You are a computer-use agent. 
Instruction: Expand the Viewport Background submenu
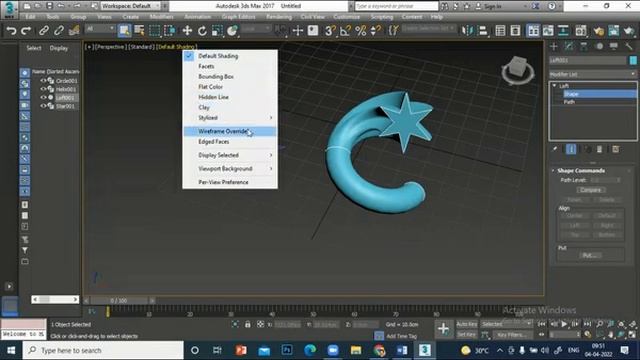pyautogui.click(x=271, y=169)
